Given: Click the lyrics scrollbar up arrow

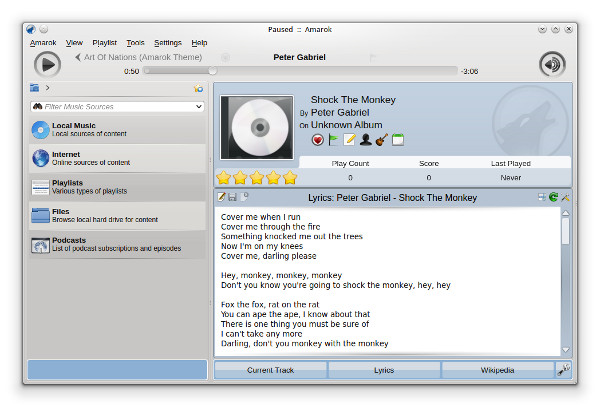Looking at the screenshot, I should pyautogui.click(x=566, y=213).
